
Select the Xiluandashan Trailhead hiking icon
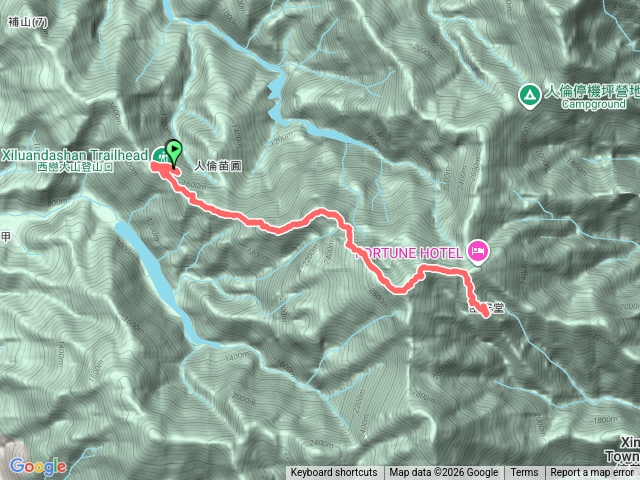[x=158, y=156]
